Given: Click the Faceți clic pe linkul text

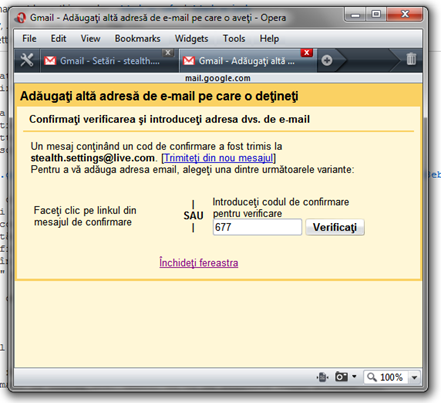Looking at the screenshot, I should (85, 216).
